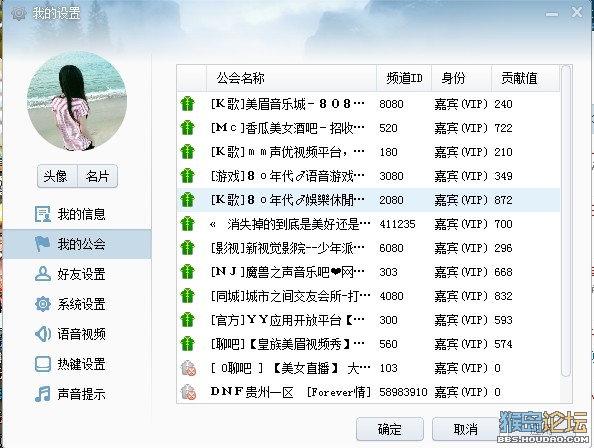Click channel ID 8080

pos(391,104)
